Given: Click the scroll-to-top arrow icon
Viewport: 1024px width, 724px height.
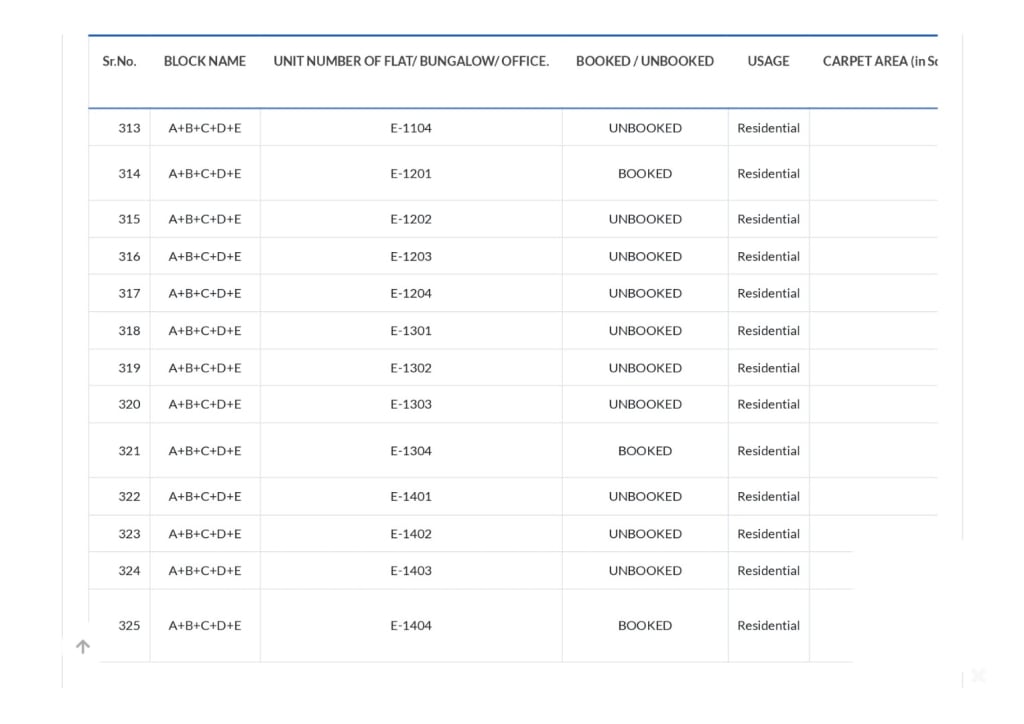Looking at the screenshot, I should 83,646.
